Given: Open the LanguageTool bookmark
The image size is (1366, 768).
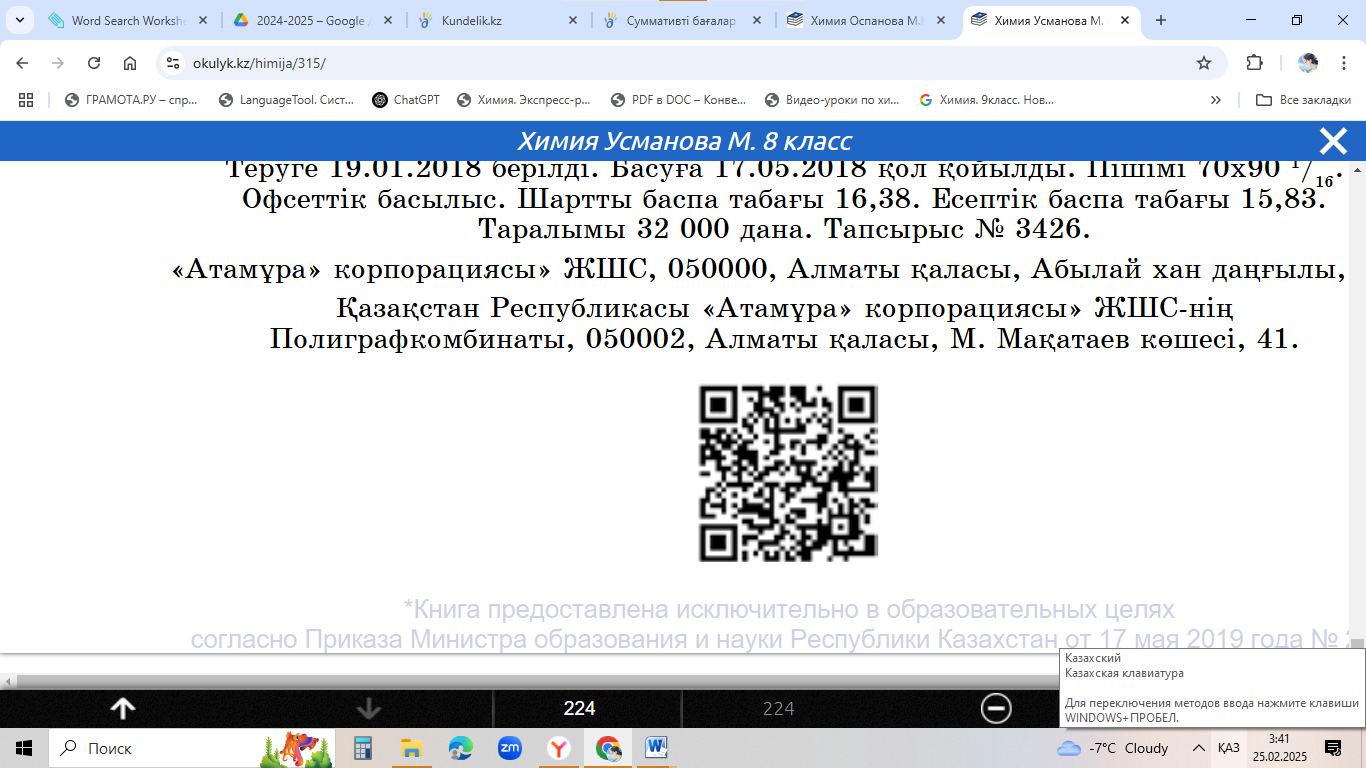Looking at the screenshot, I should (x=285, y=100).
